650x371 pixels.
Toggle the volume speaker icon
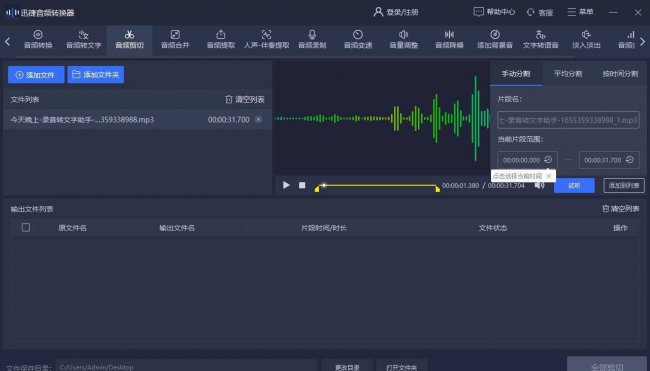pyautogui.click(x=539, y=185)
